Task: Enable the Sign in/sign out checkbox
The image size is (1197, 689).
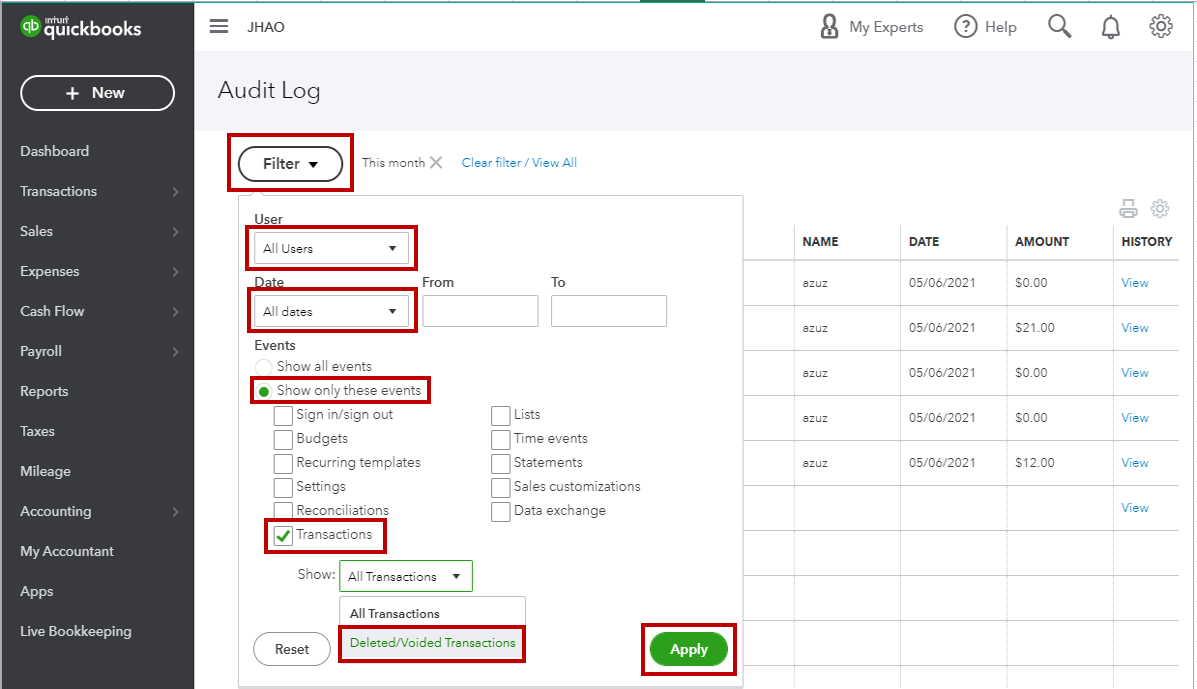Action: (283, 414)
